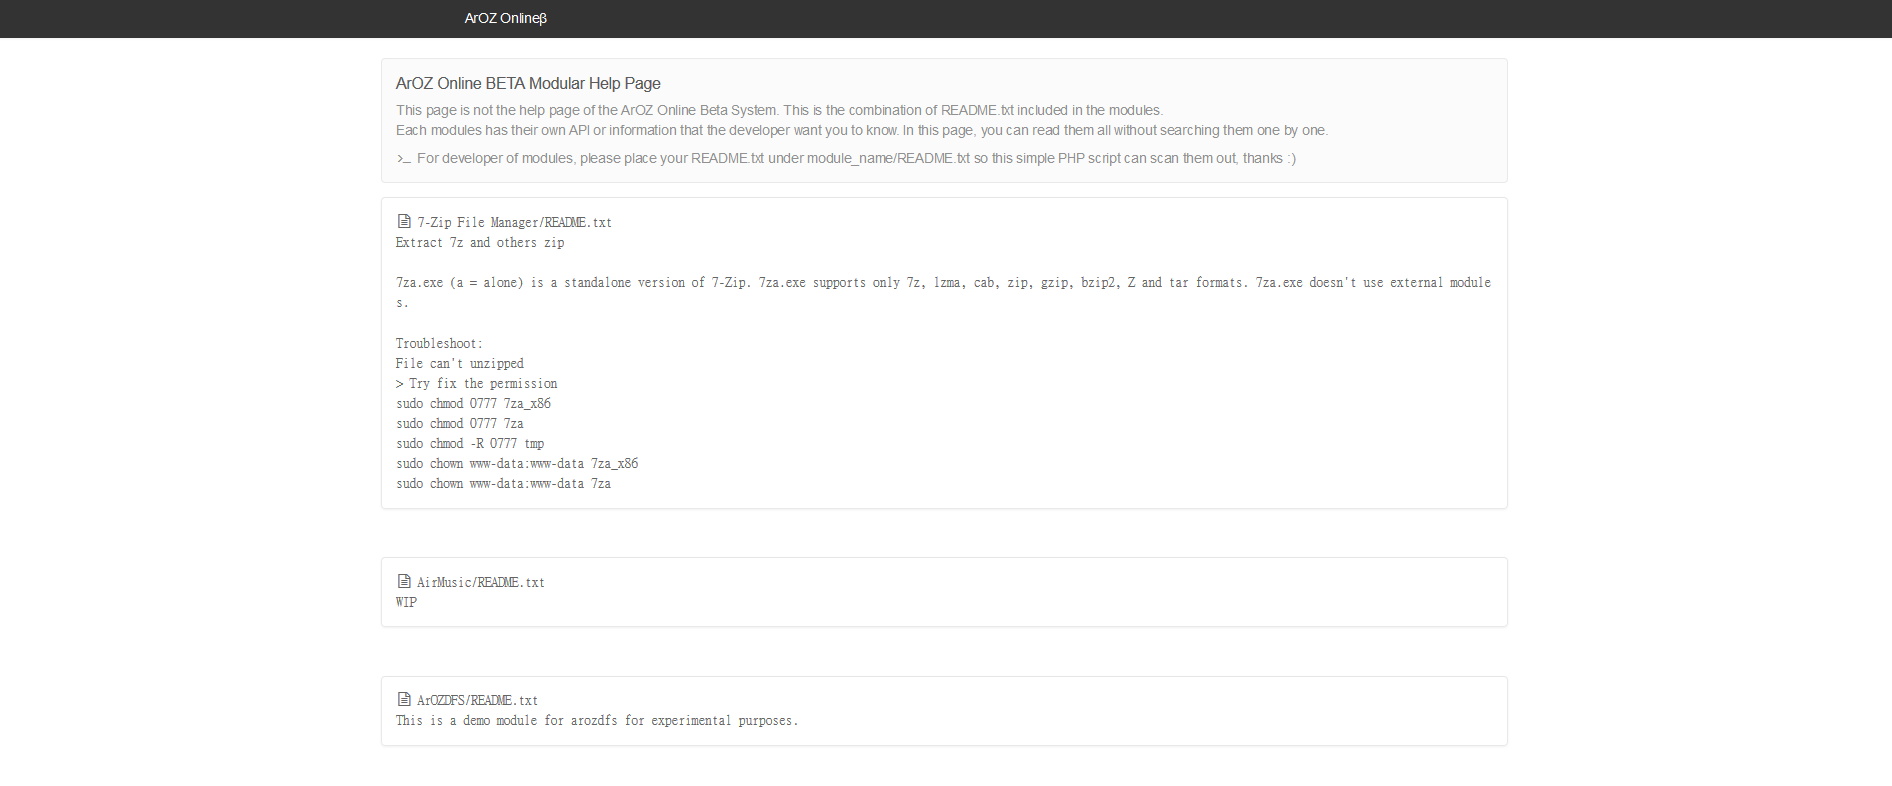Image resolution: width=1892 pixels, height=786 pixels.
Task: Click the ArOZ Onlineβ header title
Action: point(505,18)
